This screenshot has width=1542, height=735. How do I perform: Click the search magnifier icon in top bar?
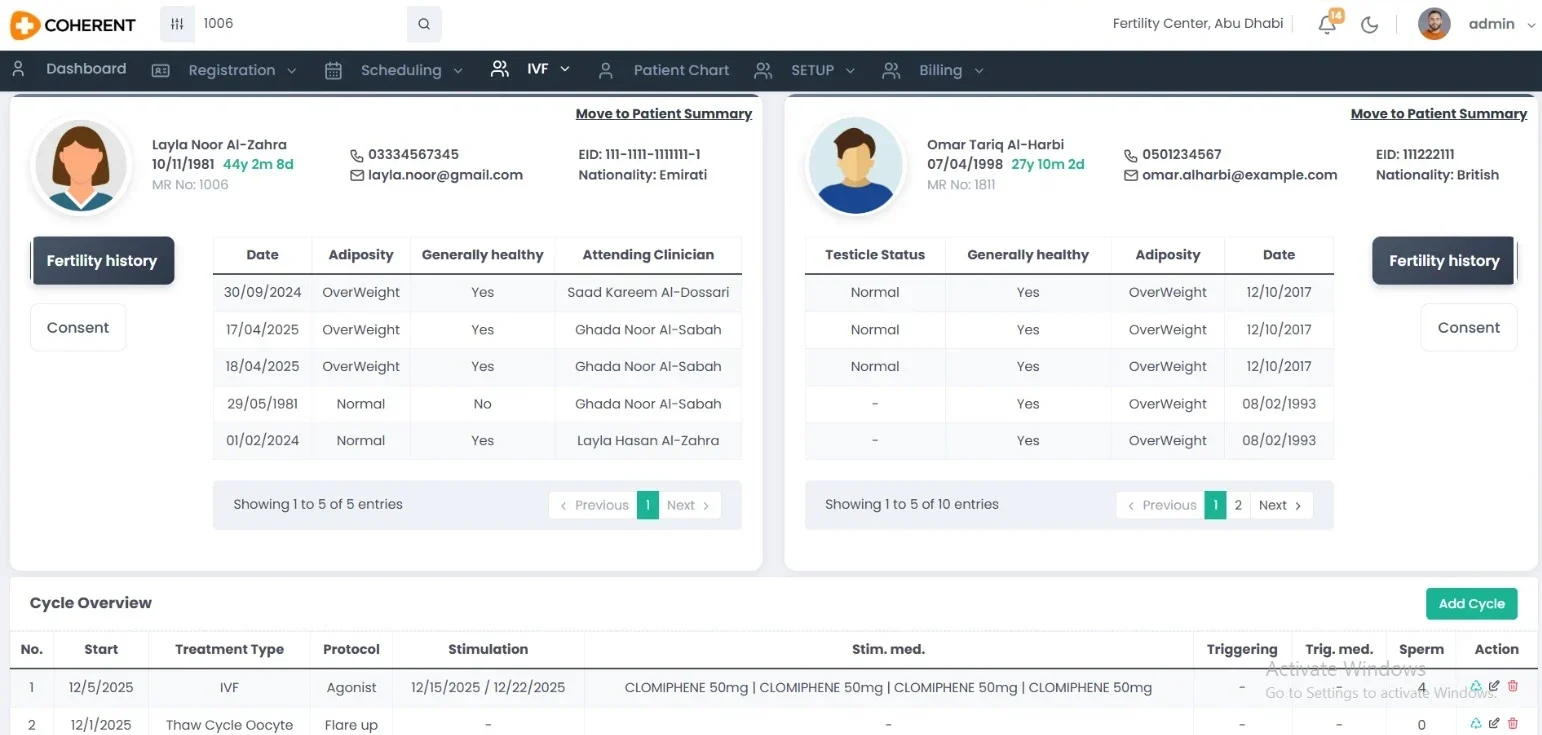click(424, 24)
